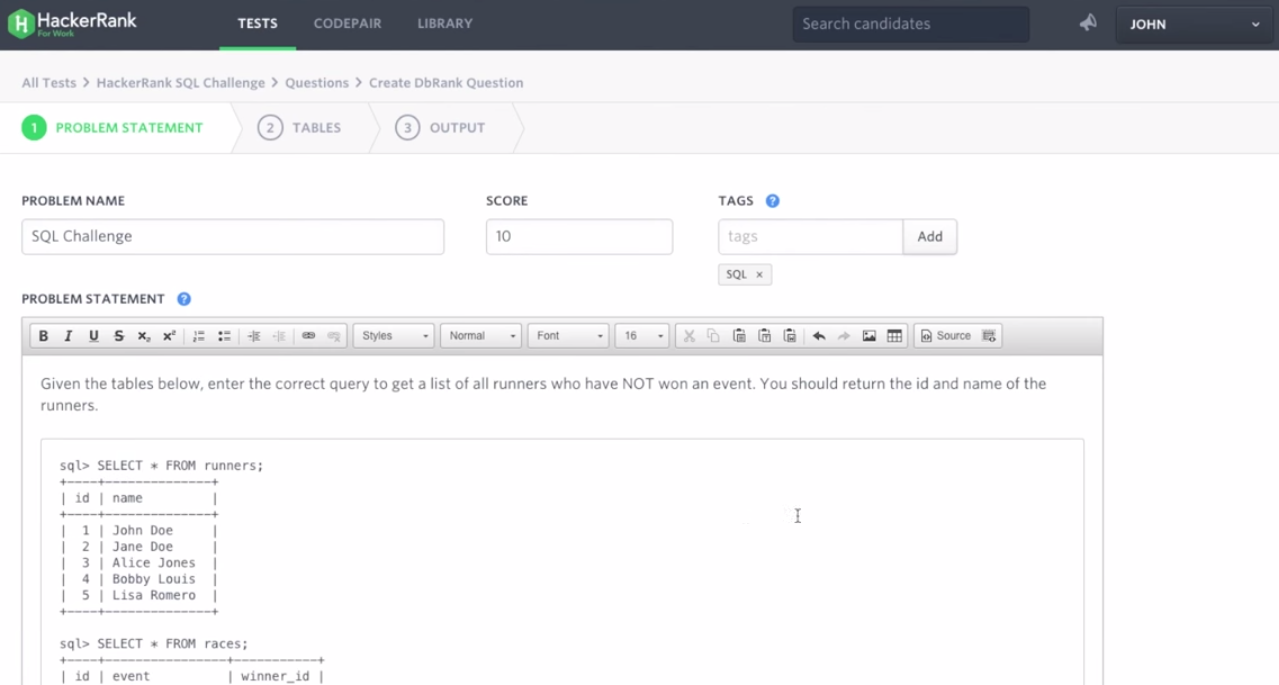This screenshot has height=685, width=1279.
Task: Paste from clipboard in editor toolbar
Action: click(739, 336)
